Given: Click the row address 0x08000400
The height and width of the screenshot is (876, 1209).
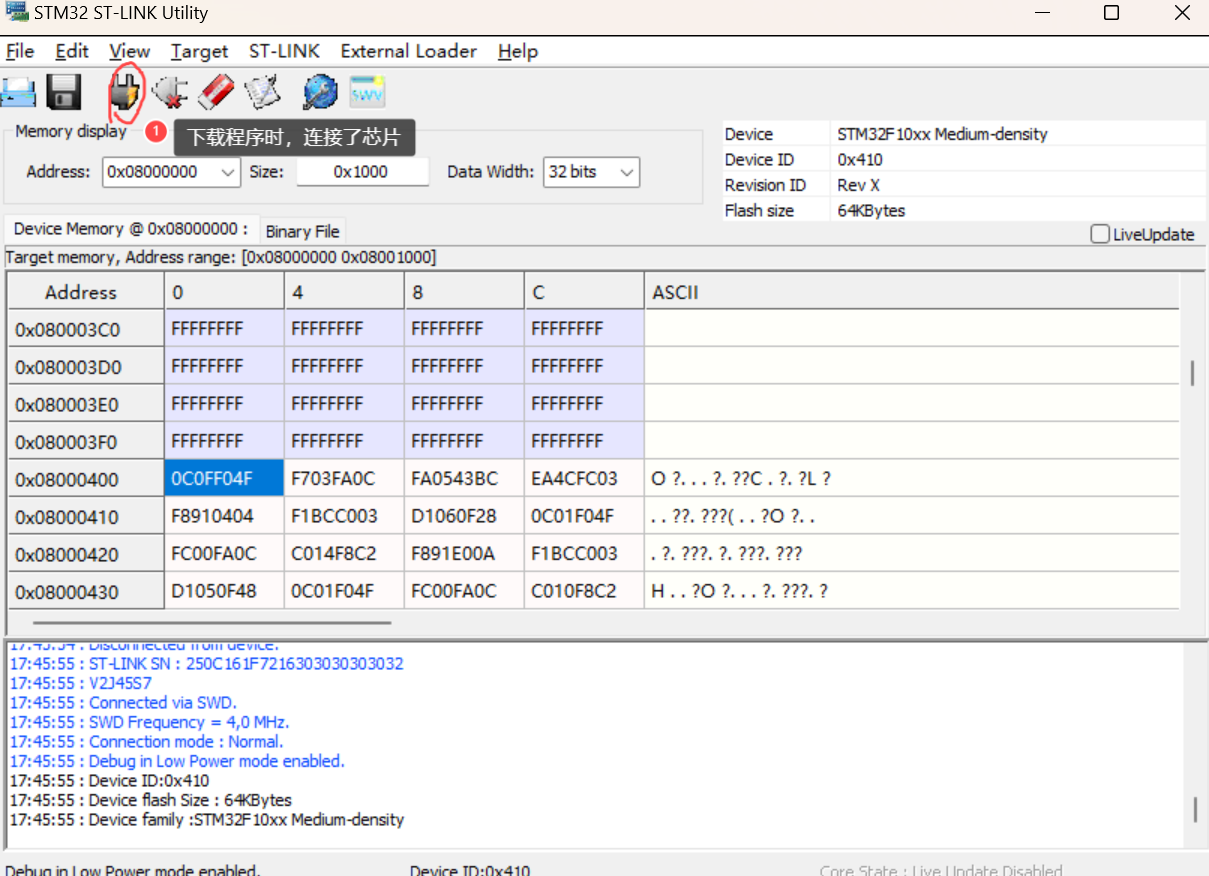Looking at the screenshot, I should click(x=86, y=480).
